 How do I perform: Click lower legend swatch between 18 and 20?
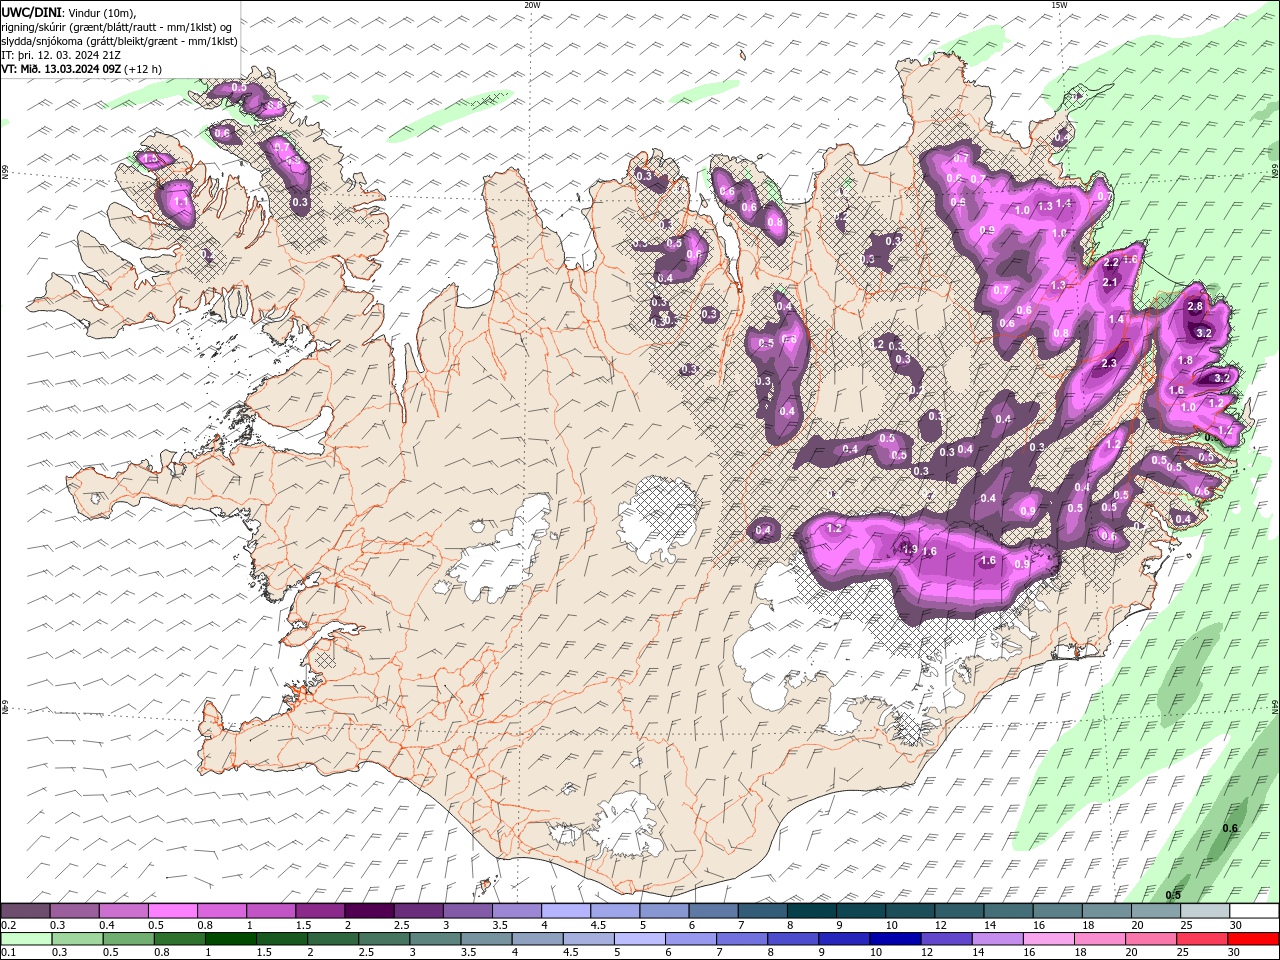pyautogui.click(x=1100, y=939)
